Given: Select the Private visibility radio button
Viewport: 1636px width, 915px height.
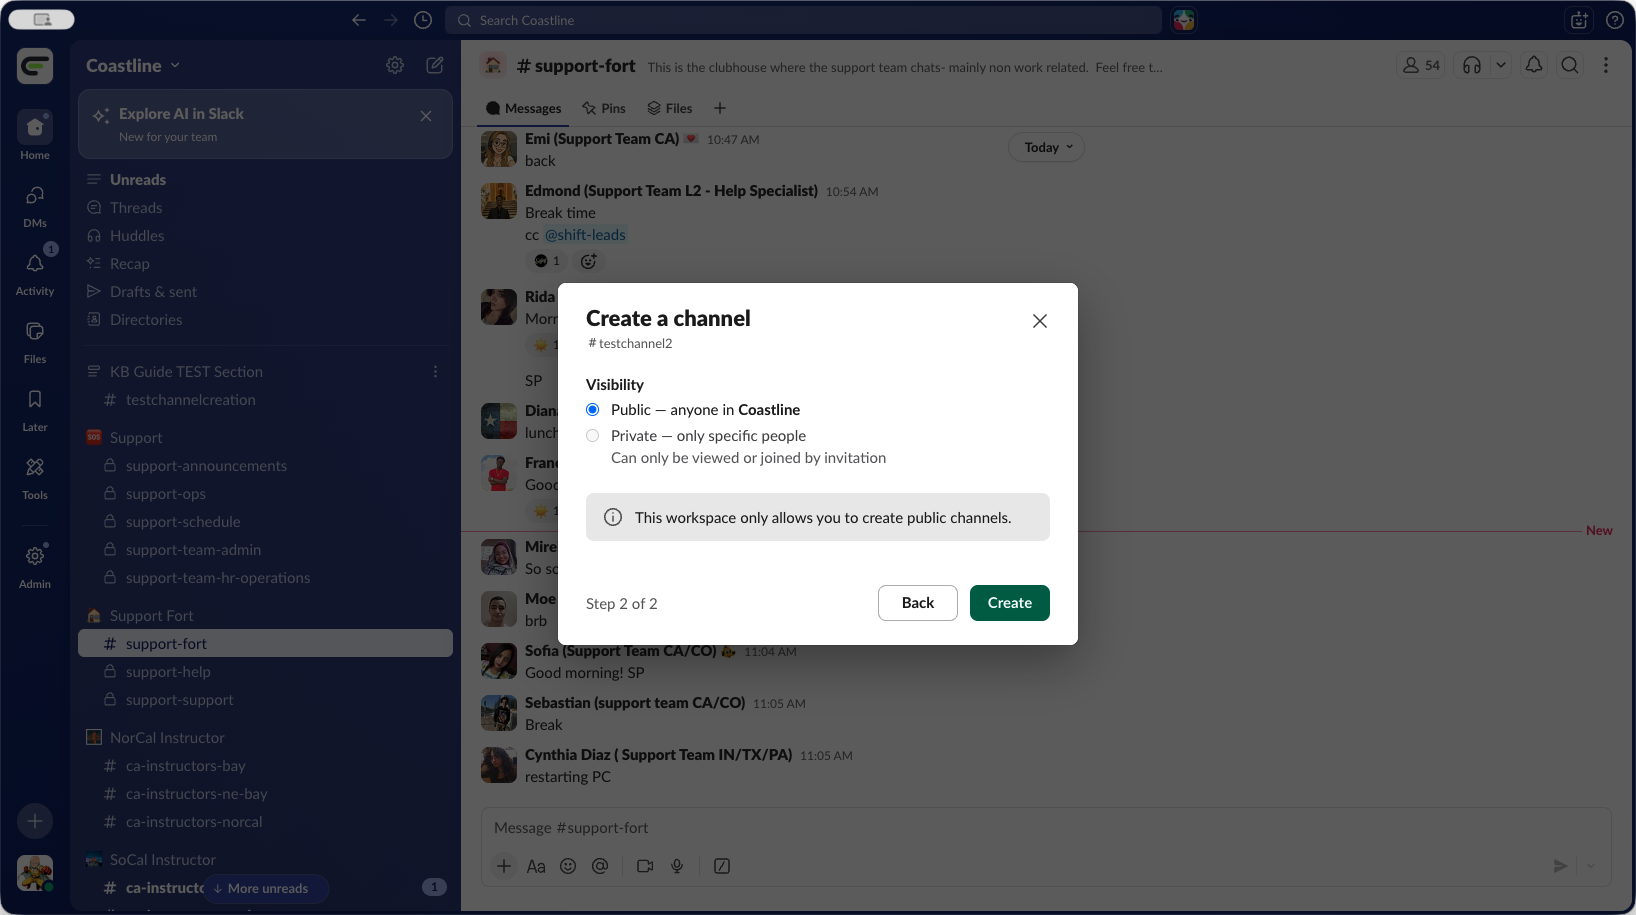Looking at the screenshot, I should coord(593,436).
